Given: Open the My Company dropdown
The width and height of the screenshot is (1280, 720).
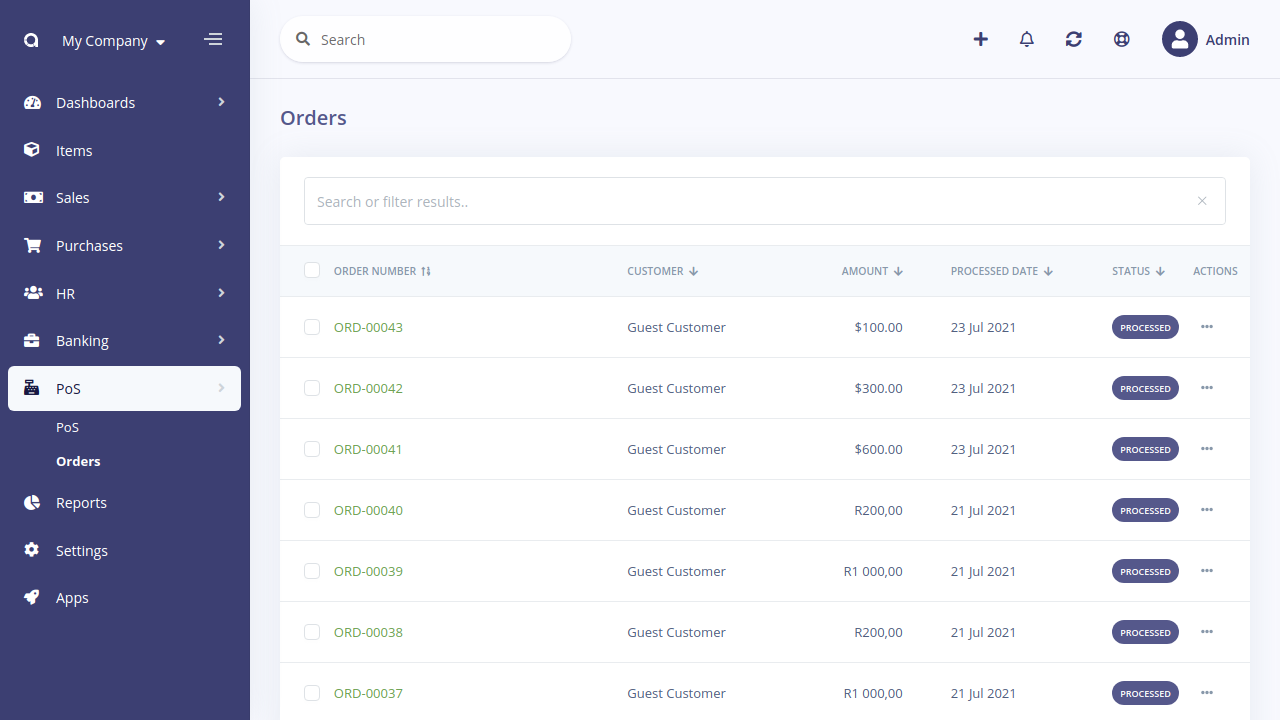Looking at the screenshot, I should tap(113, 41).
